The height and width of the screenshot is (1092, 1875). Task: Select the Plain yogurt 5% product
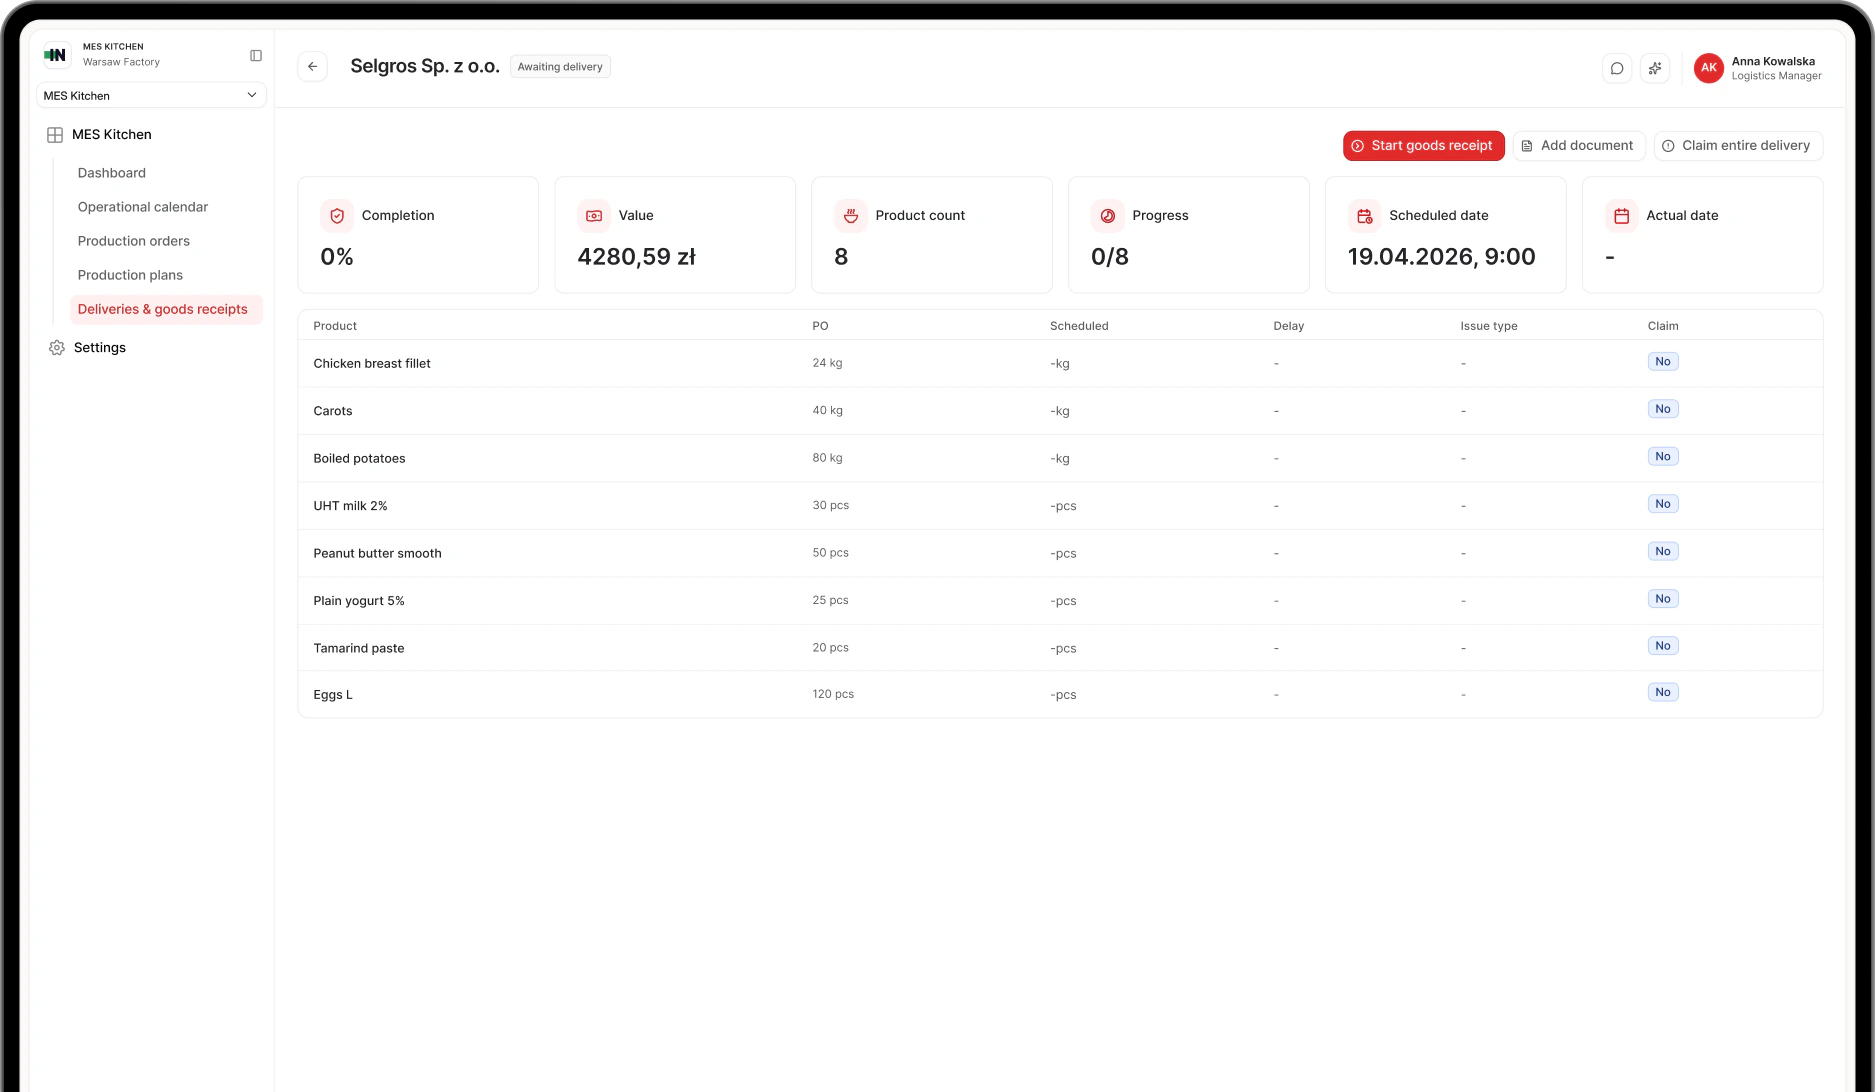click(359, 601)
